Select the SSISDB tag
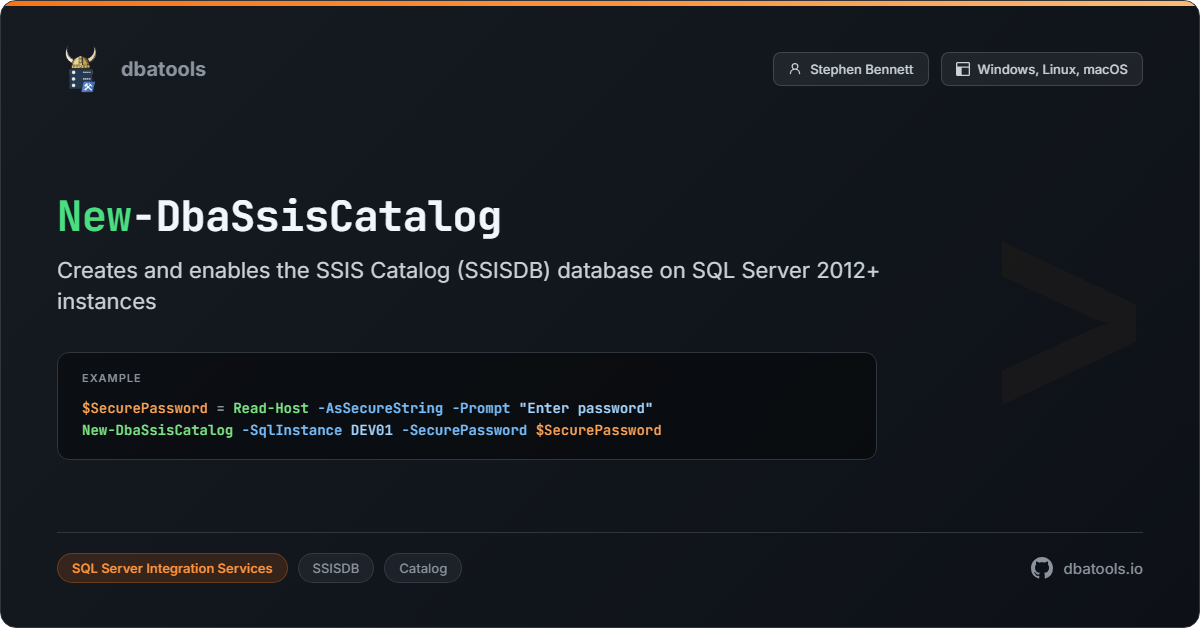Screen dimensions: 1200x628 [336, 568]
